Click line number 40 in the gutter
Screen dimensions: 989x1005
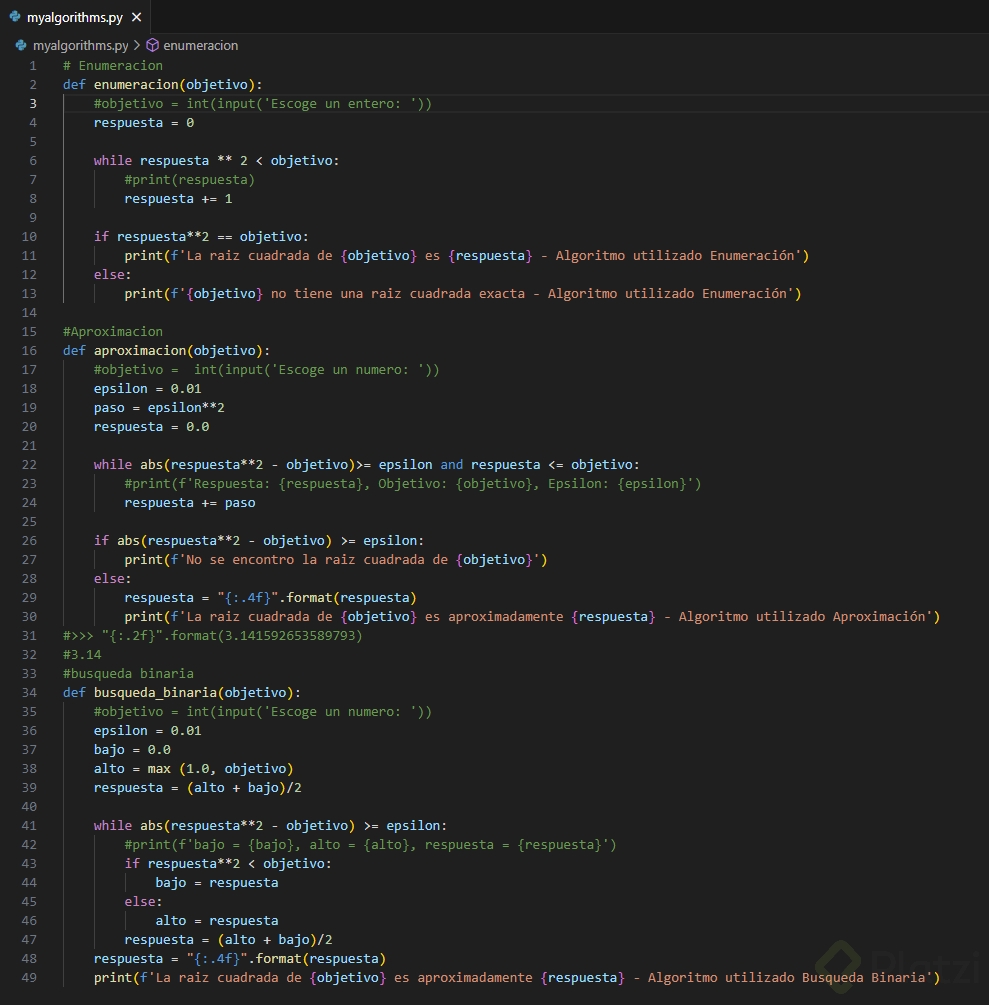[x=29, y=807]
